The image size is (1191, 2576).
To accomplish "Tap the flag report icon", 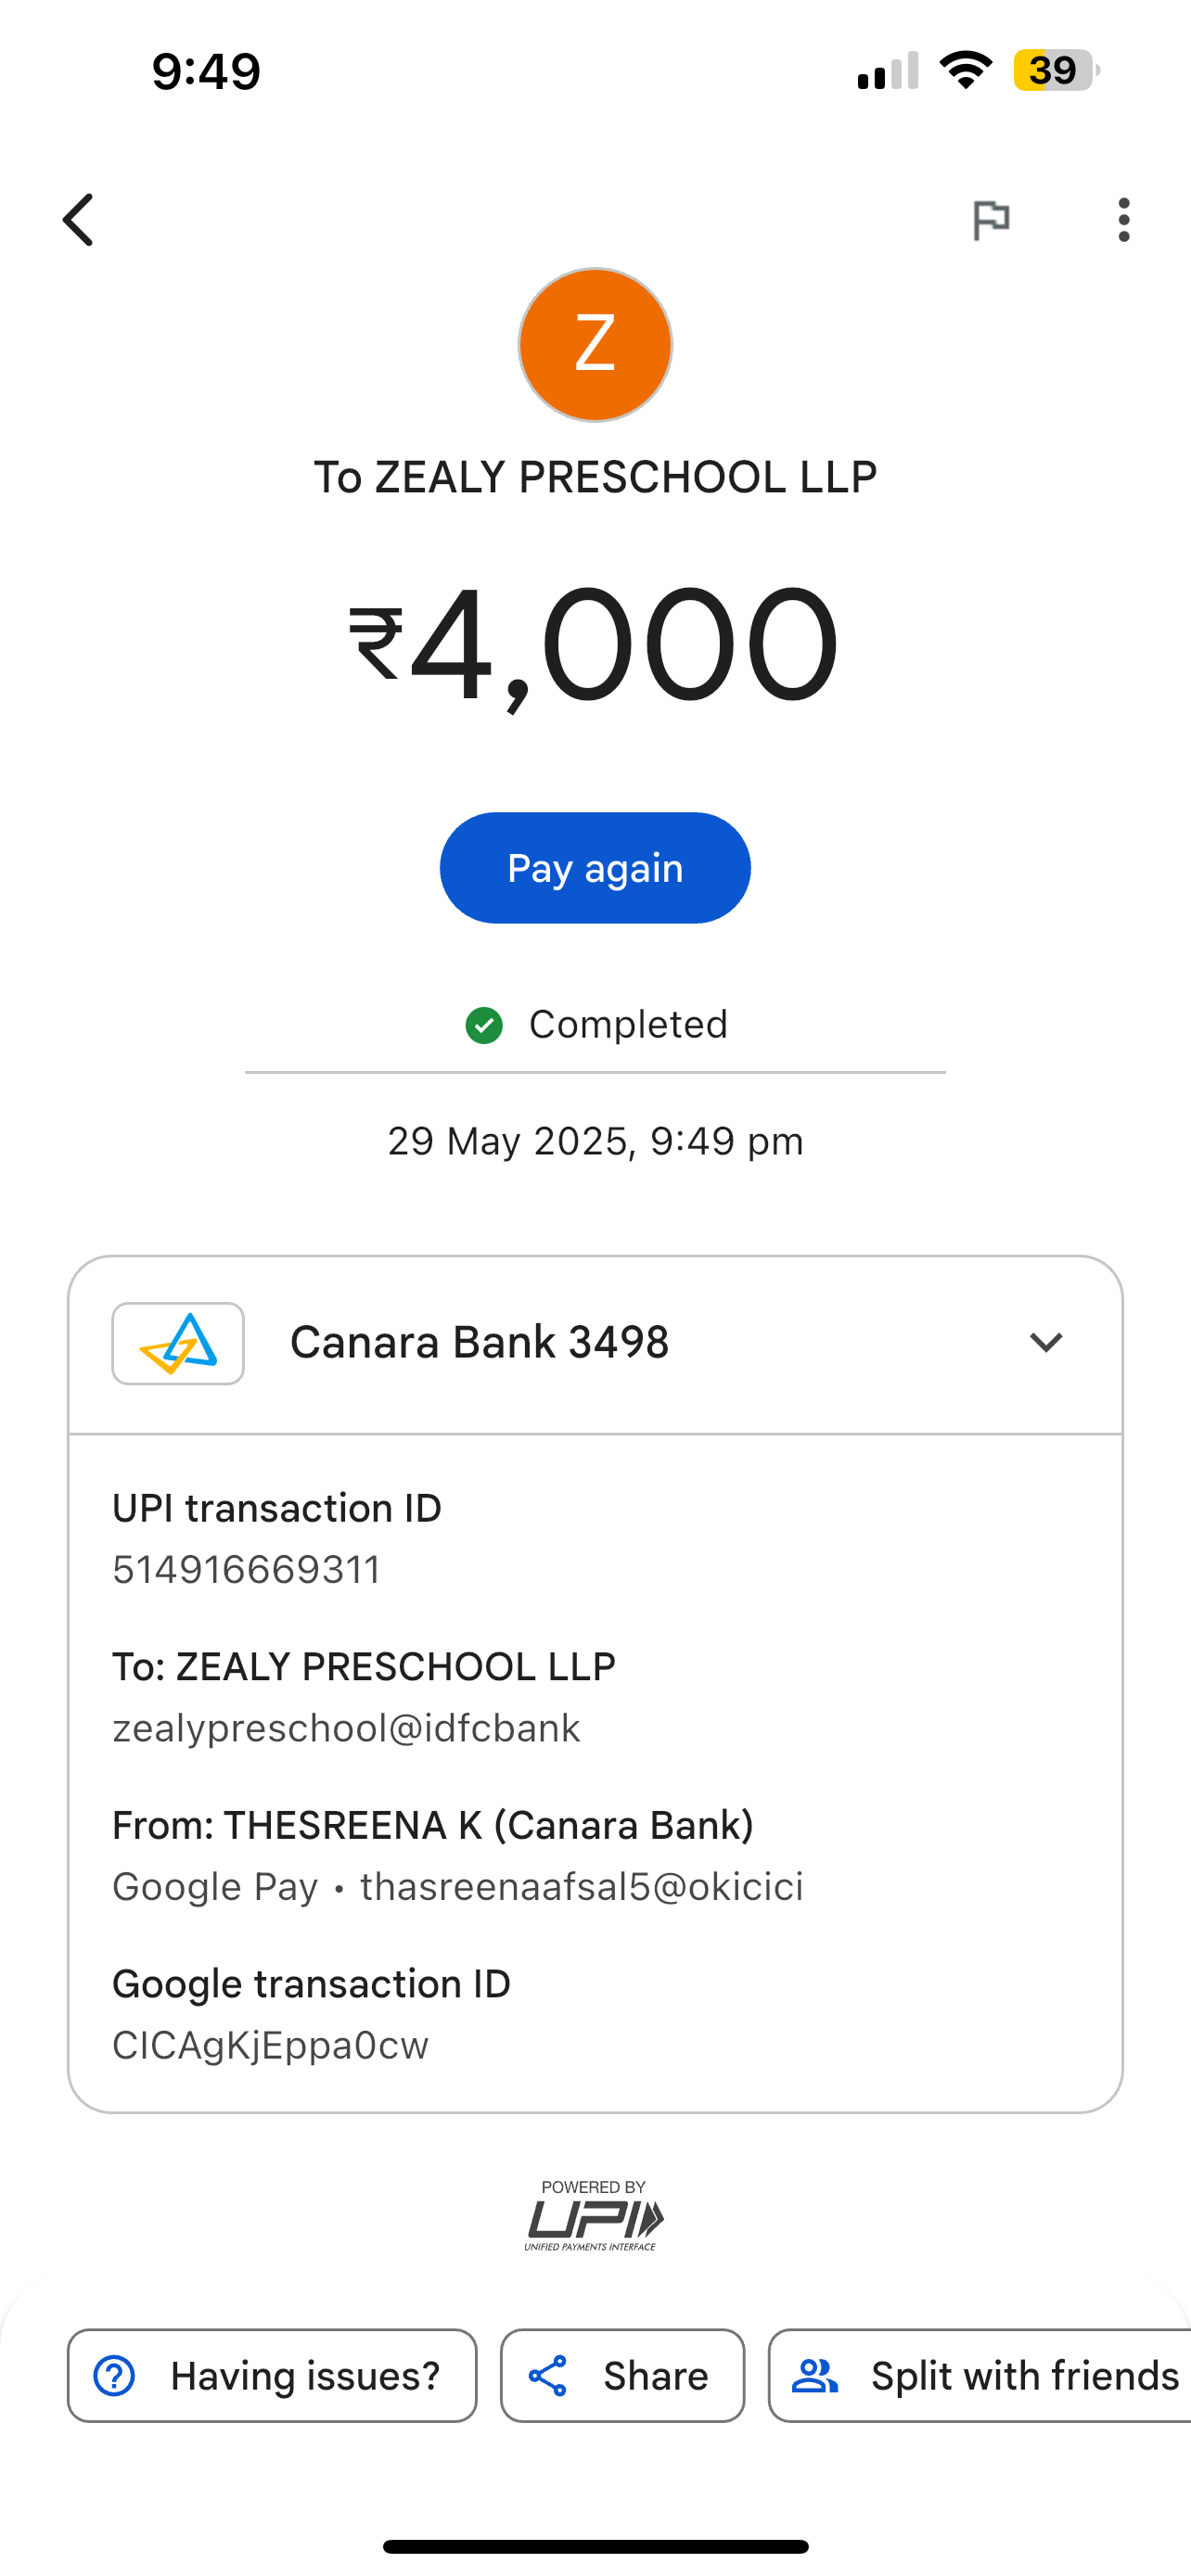I will pos(991,220).
